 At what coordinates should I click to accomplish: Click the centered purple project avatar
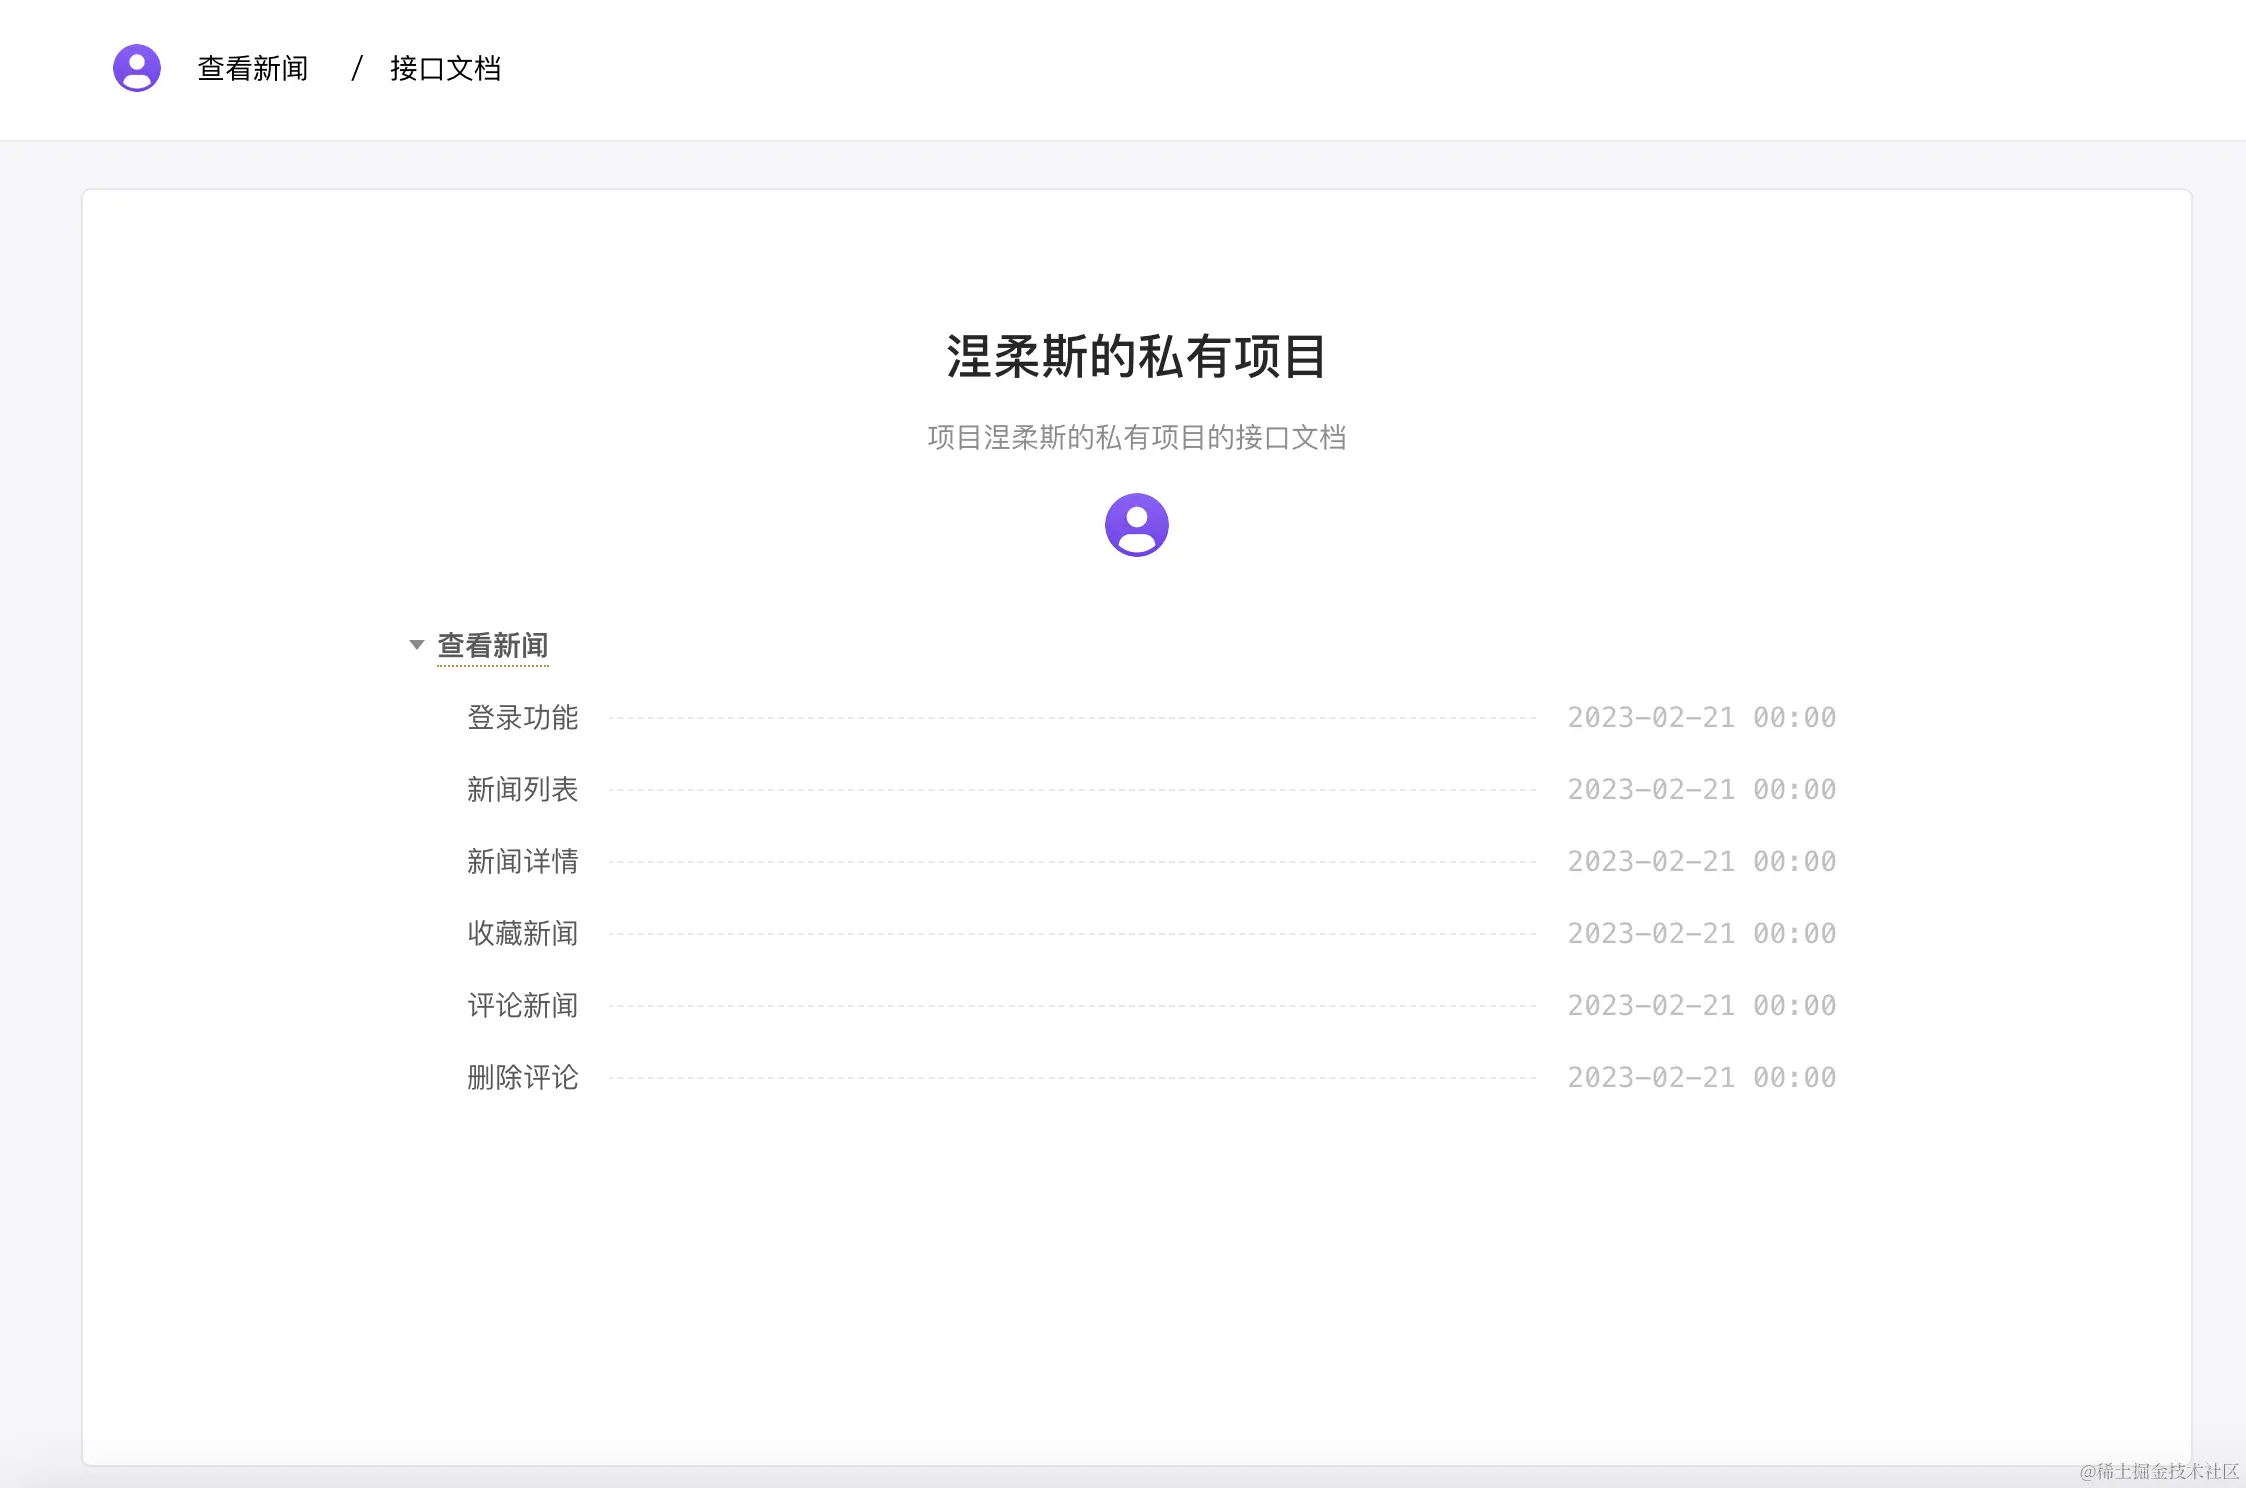(1136, 524)
